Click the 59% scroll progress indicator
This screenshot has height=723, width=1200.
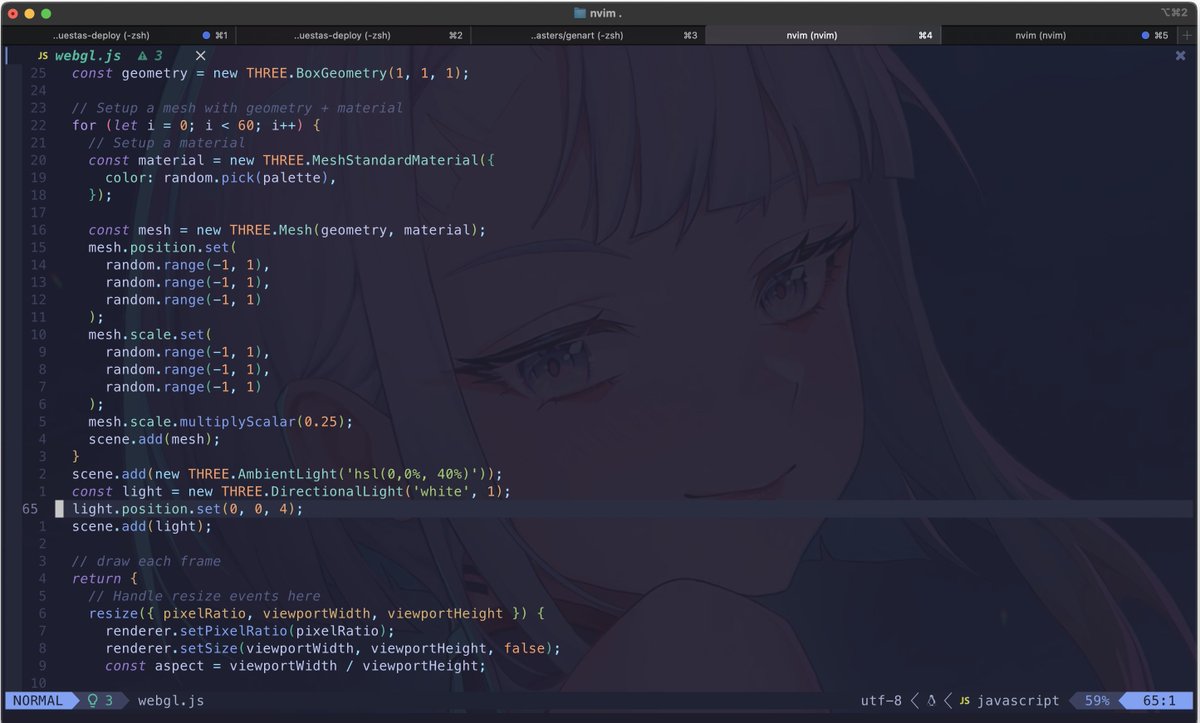coord(1097,701)
